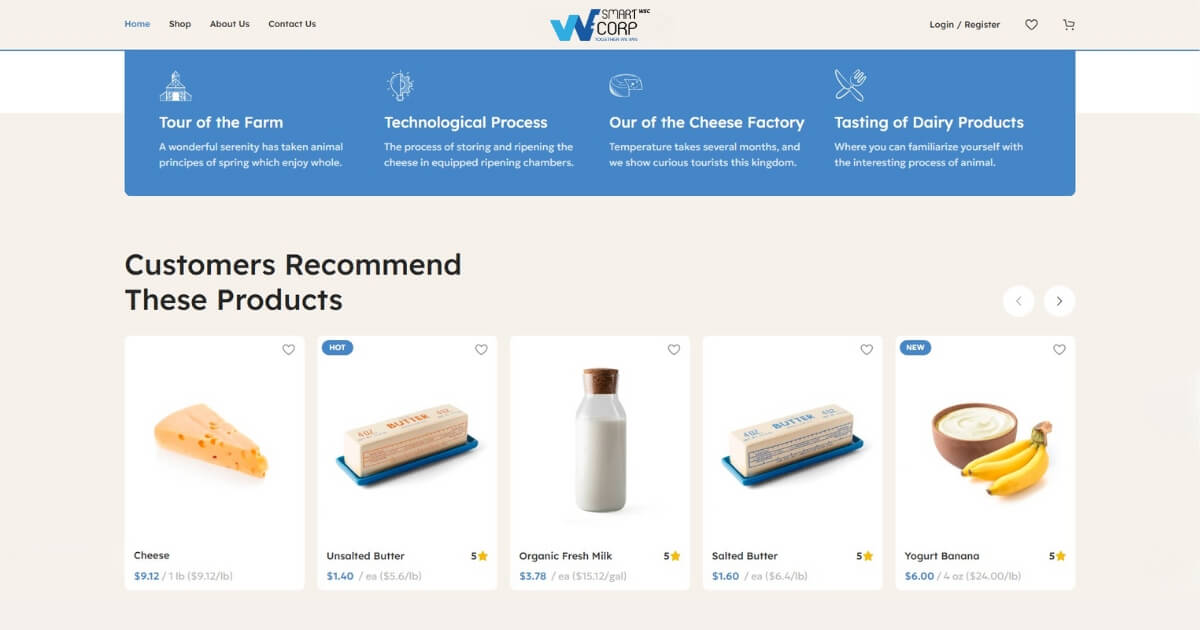Open the wishlist heart in header
This screenshot has width=1200, height=630.
pos(1031,25)
